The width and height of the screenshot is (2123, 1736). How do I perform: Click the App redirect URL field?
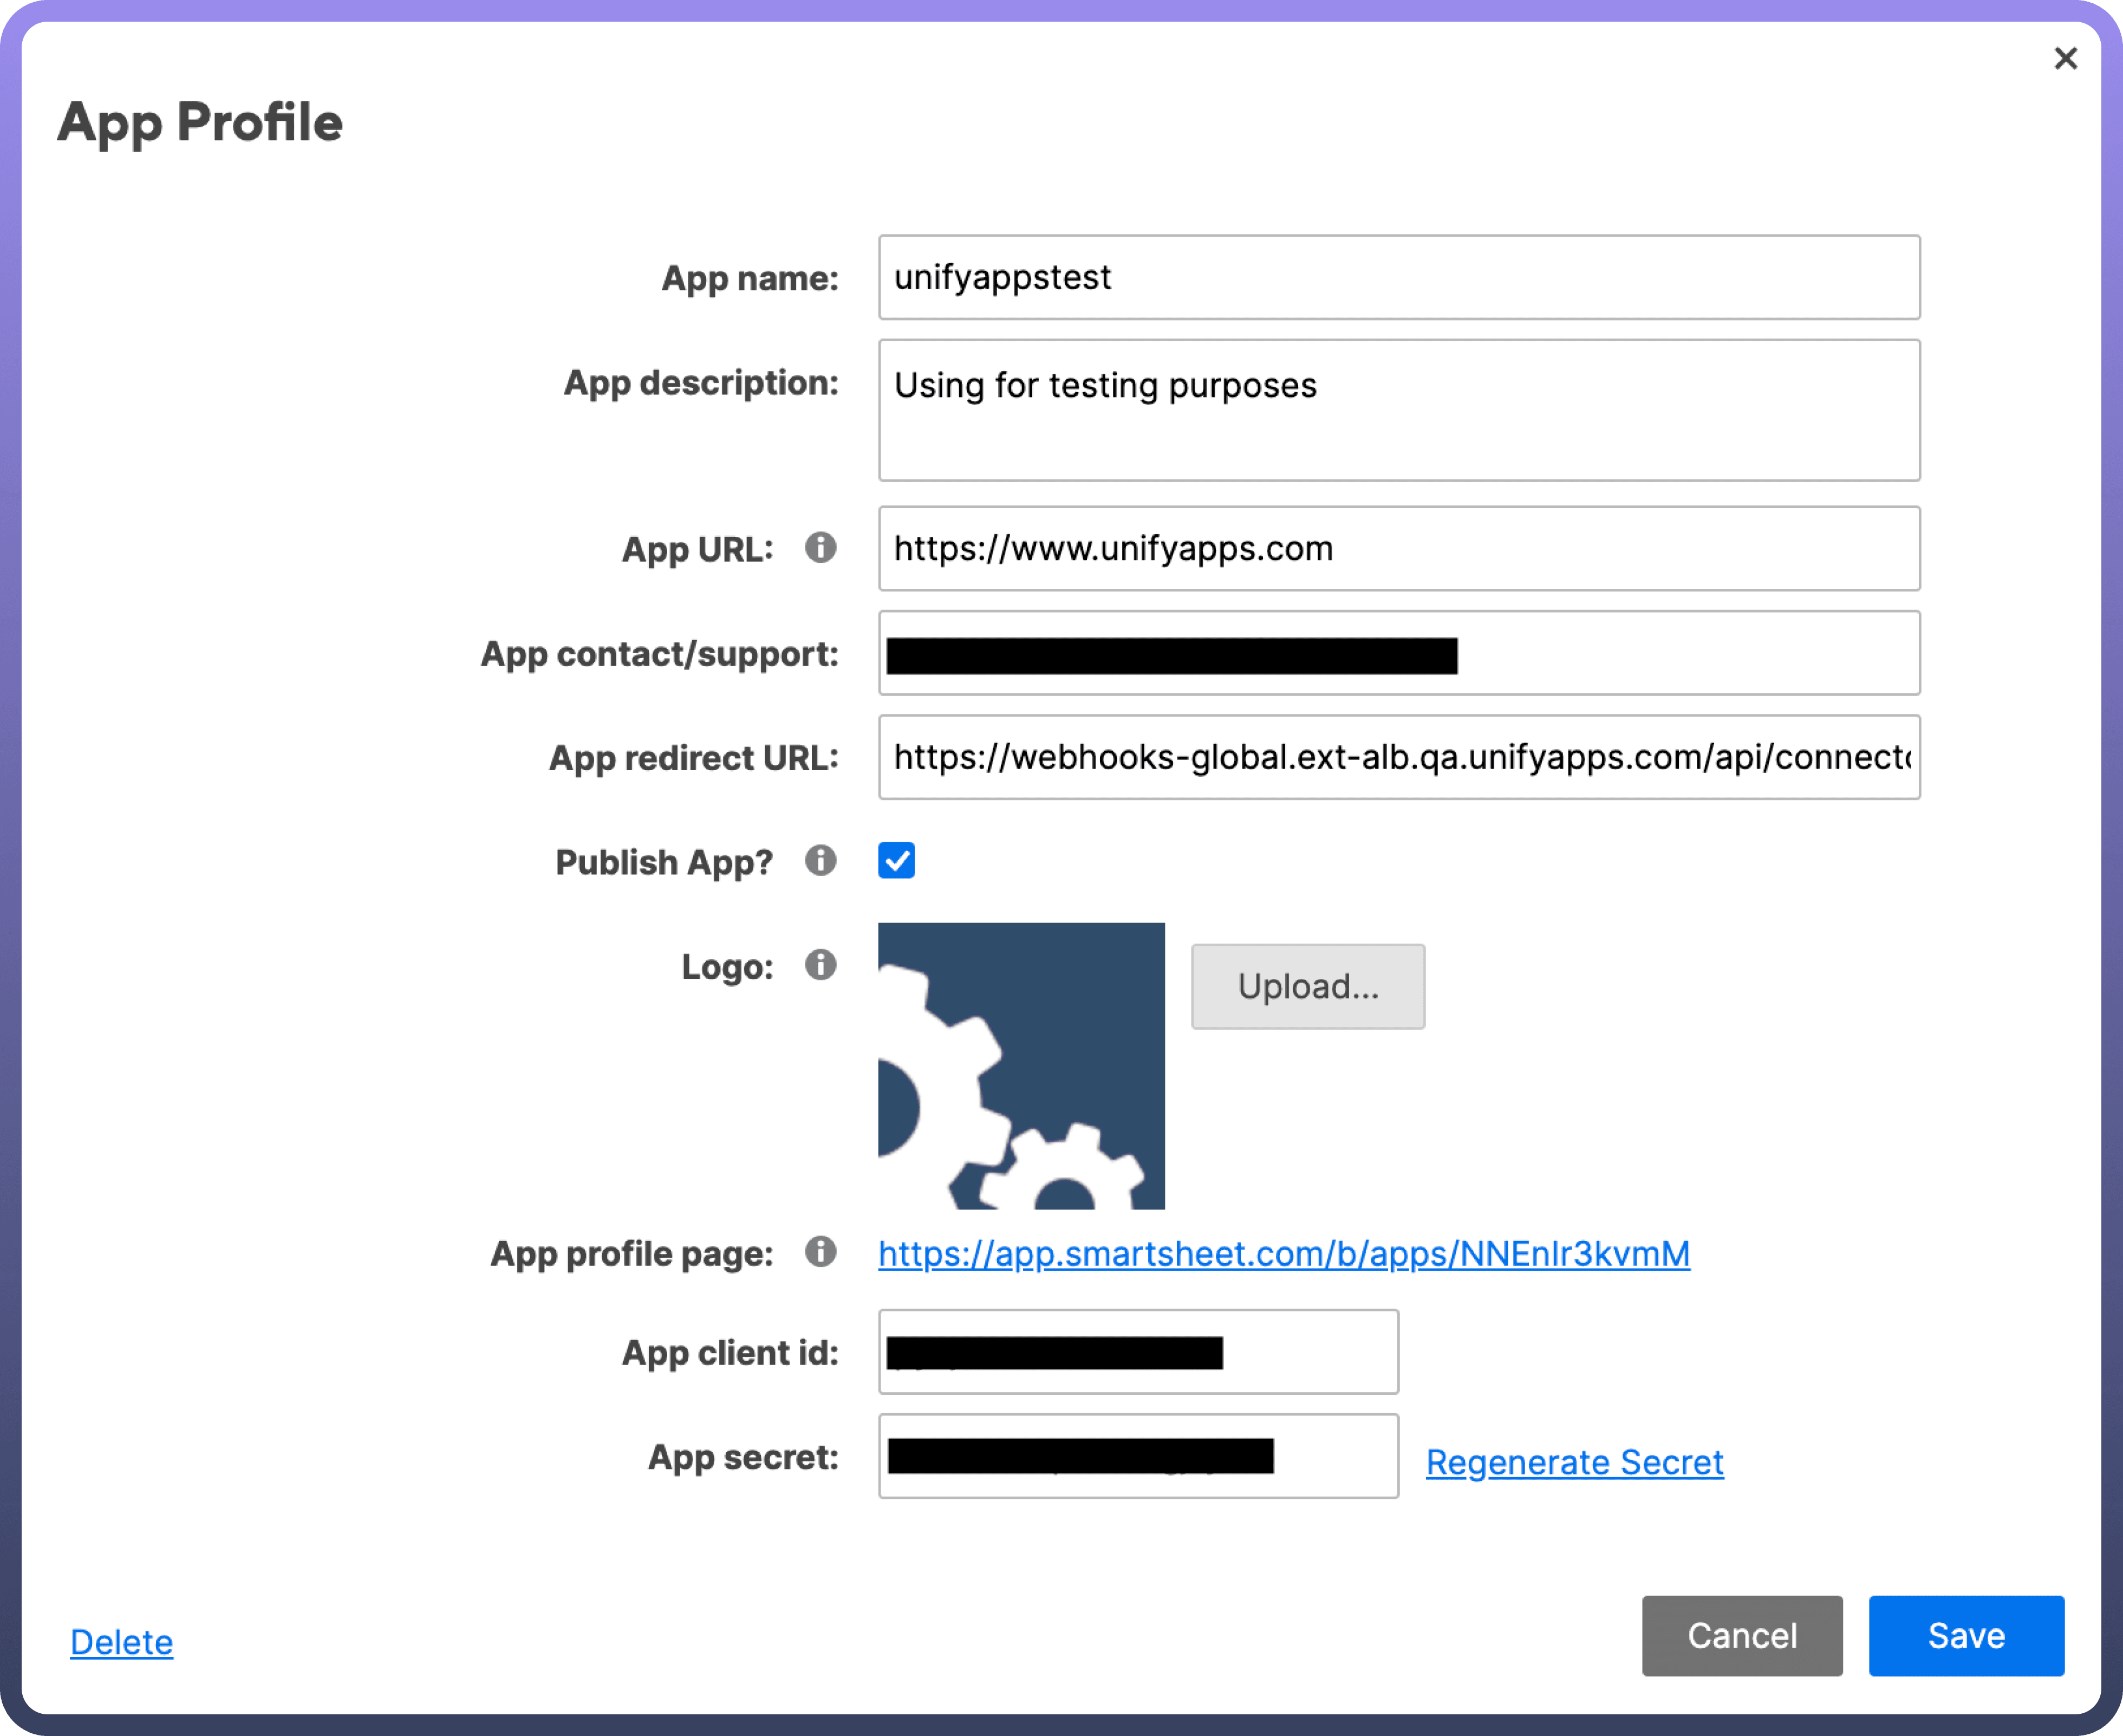coord(1398,758)
